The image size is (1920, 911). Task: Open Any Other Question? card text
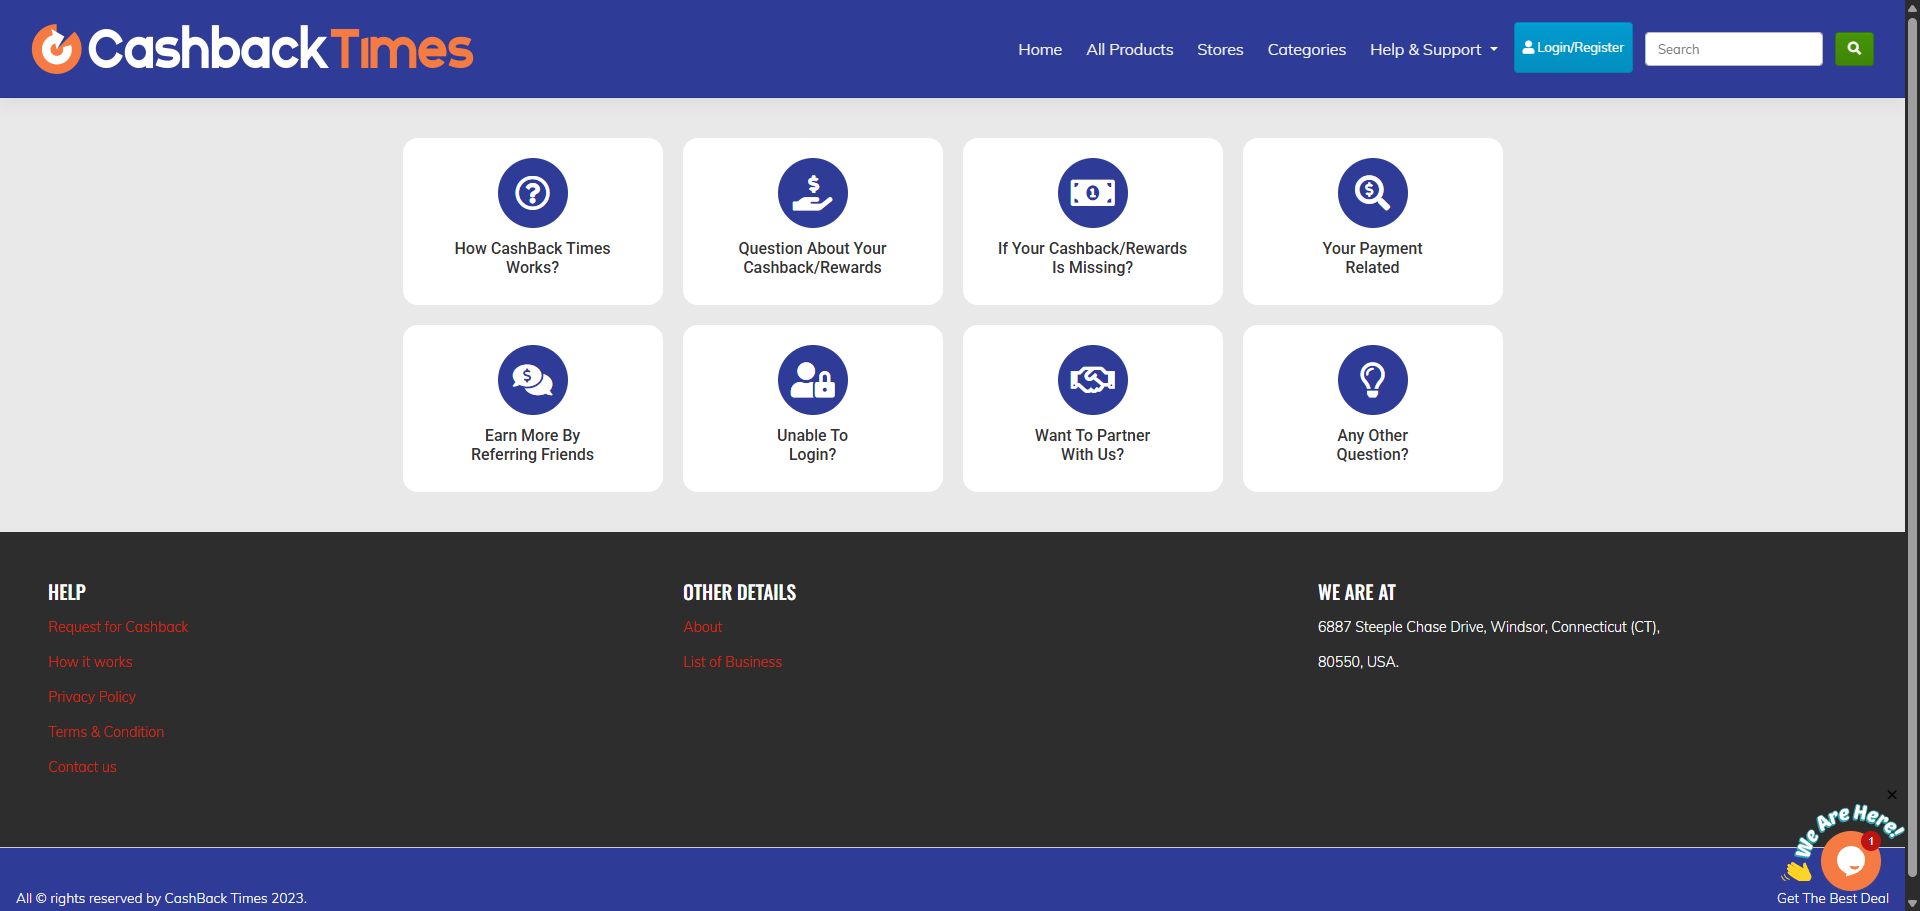click(x=1372, y=445)
